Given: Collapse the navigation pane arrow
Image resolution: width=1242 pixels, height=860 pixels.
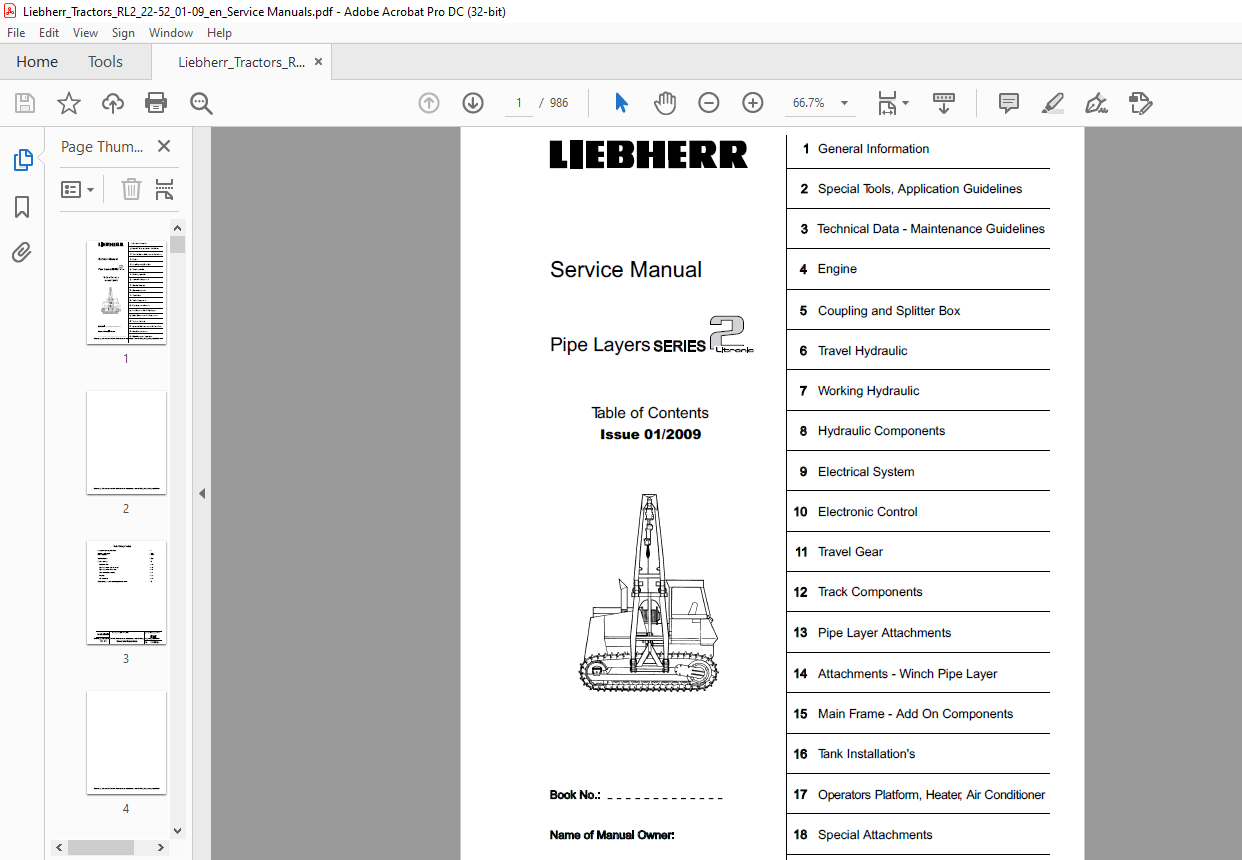Looking at the screenshot, I should click(201, 493).
